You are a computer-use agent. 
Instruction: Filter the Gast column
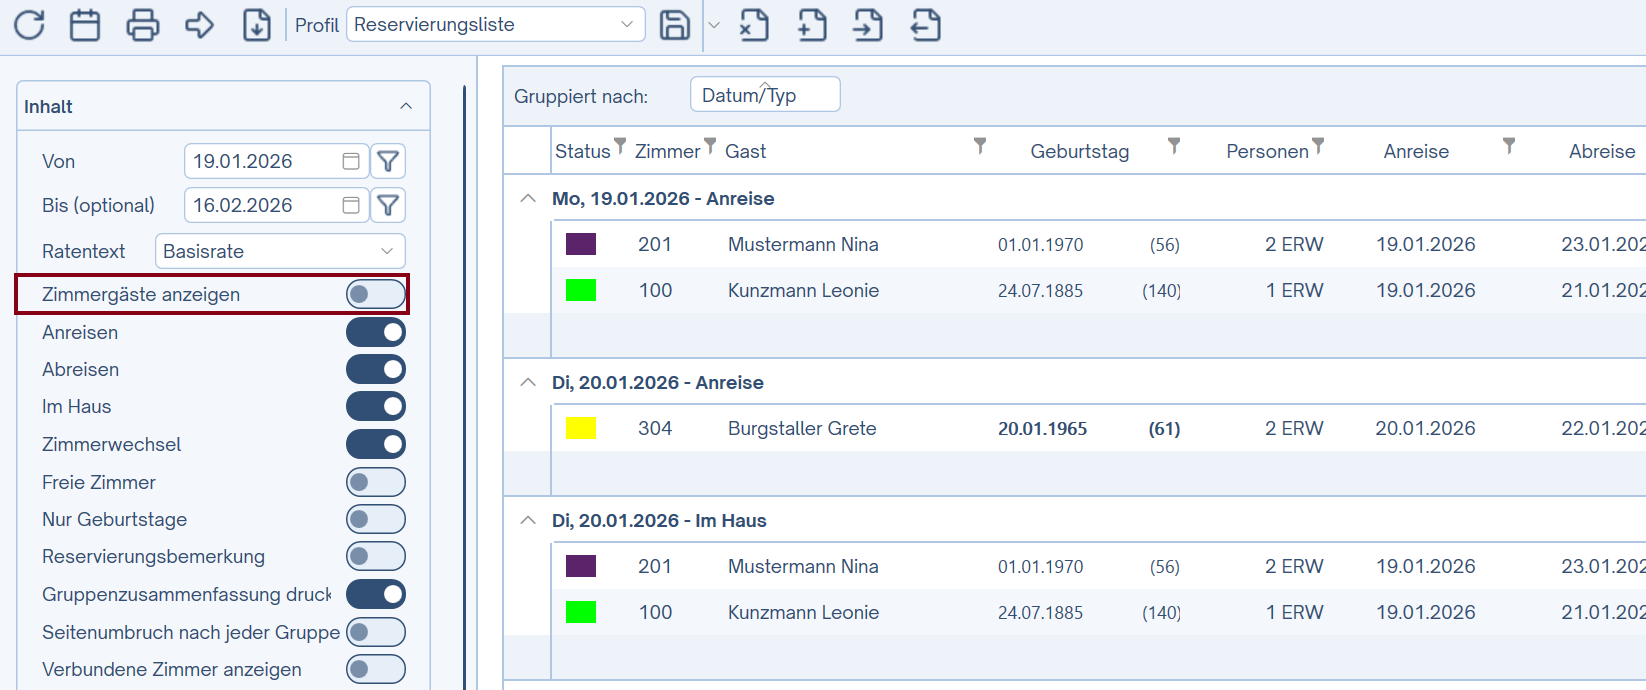[x=980, y=146]
